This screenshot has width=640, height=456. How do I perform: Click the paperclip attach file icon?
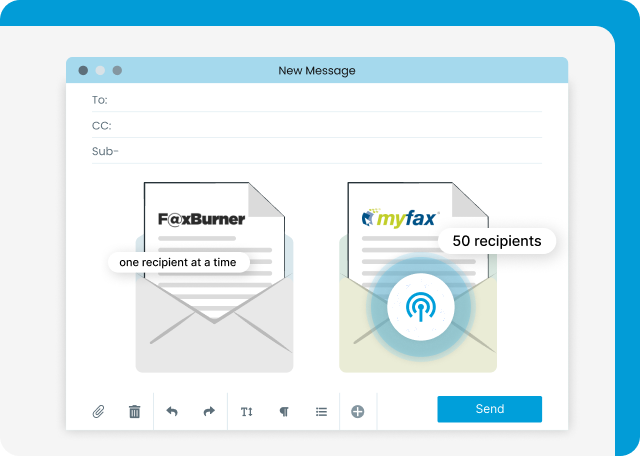(x=98, y=412)
